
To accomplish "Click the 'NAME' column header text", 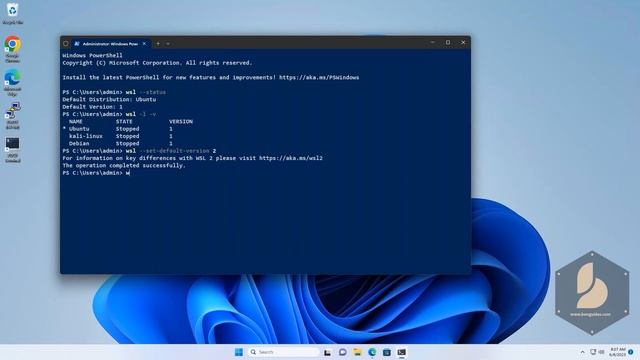I will click(x=76, y=121).
